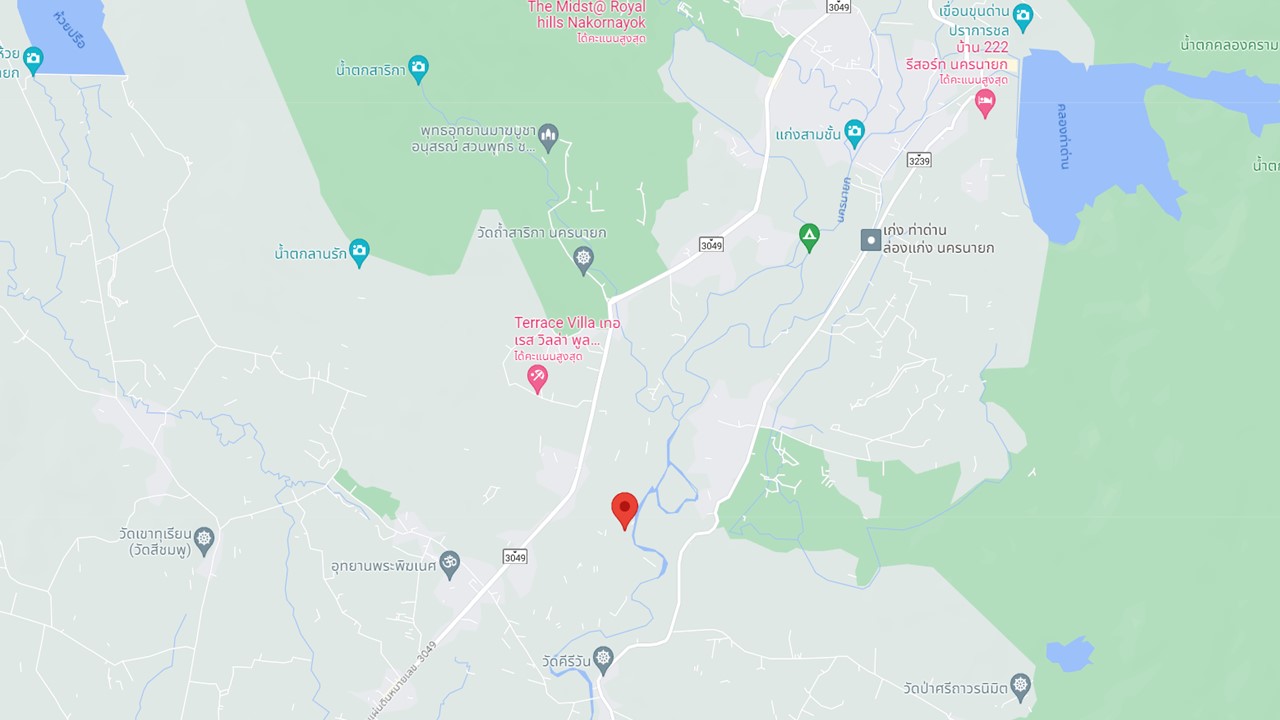The image size is (1280, 720).
Task: Click the 3239 road number shield
Action: pos(919,160)
